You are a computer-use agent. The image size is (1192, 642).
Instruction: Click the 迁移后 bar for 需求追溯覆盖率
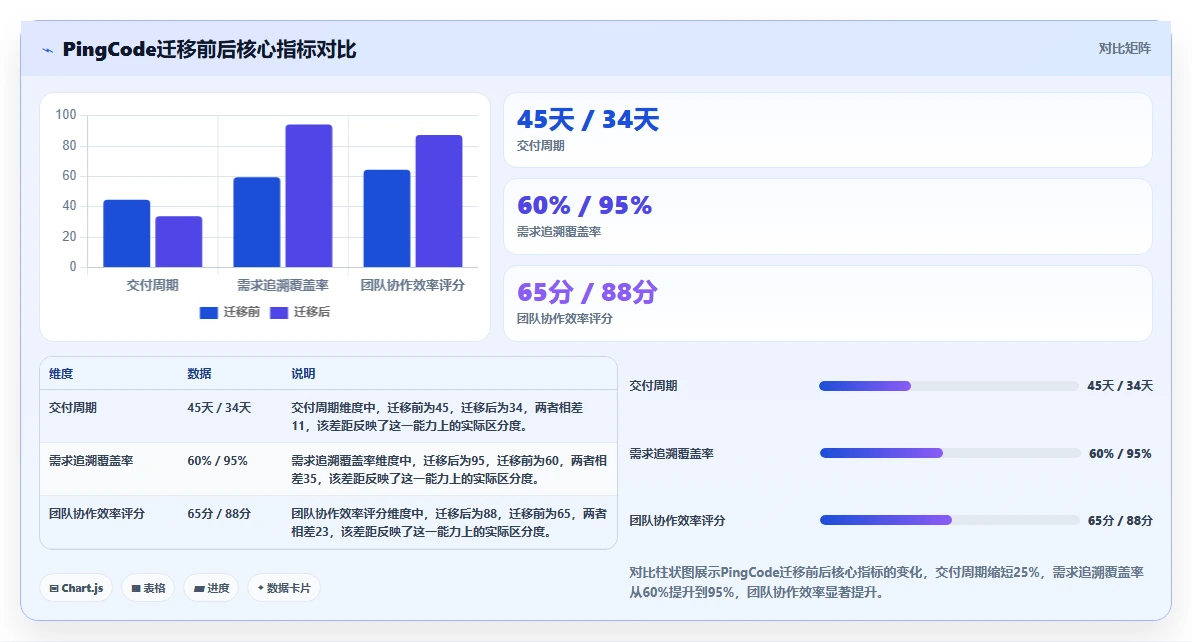coord(309,196)
